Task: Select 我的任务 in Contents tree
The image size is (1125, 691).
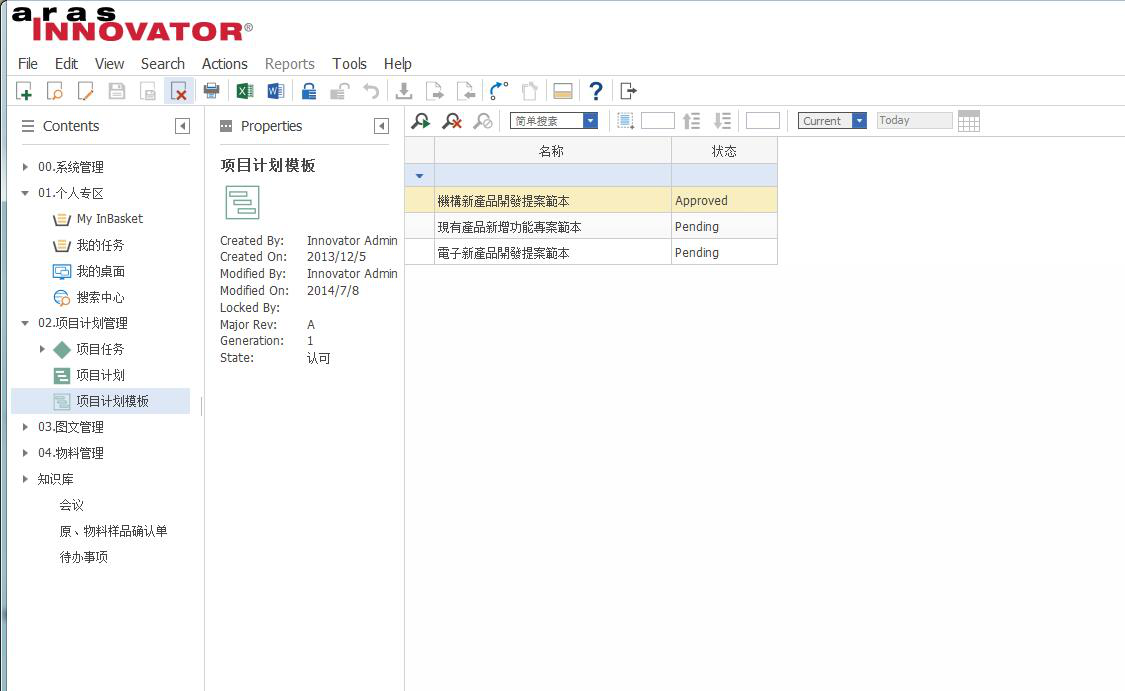Action: click(x=100, y=245)
